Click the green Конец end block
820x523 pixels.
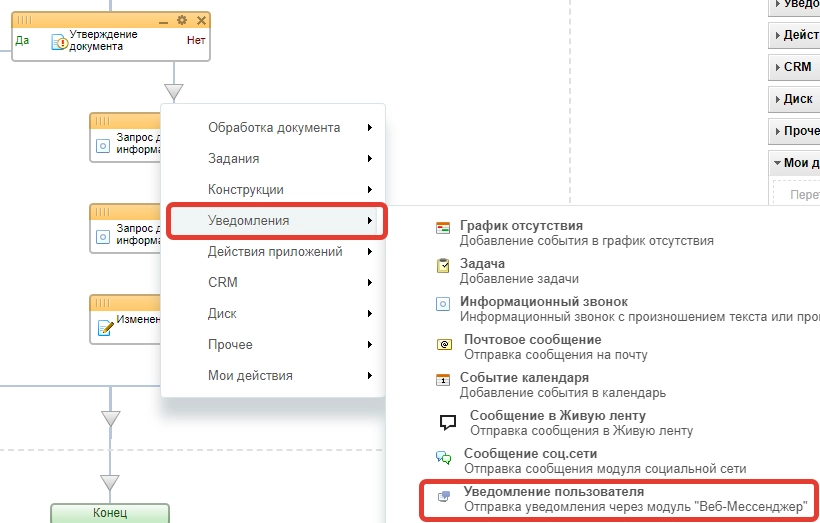(x=110, y=513)
